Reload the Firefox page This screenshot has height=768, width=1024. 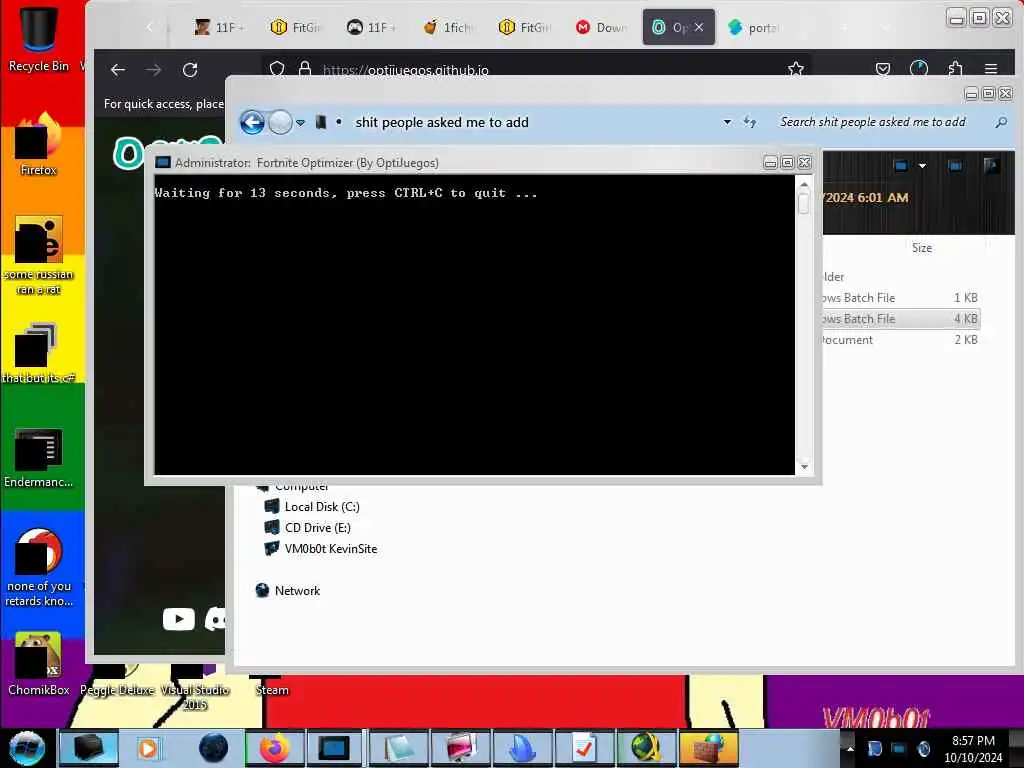tap(190, 70)
